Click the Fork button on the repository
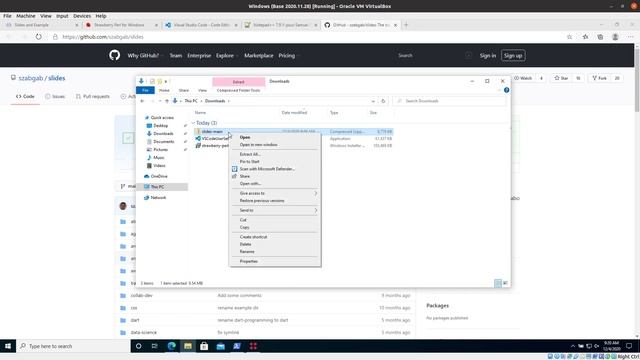The width and height of the screenshot is (640, 360). tap(600, 78)
